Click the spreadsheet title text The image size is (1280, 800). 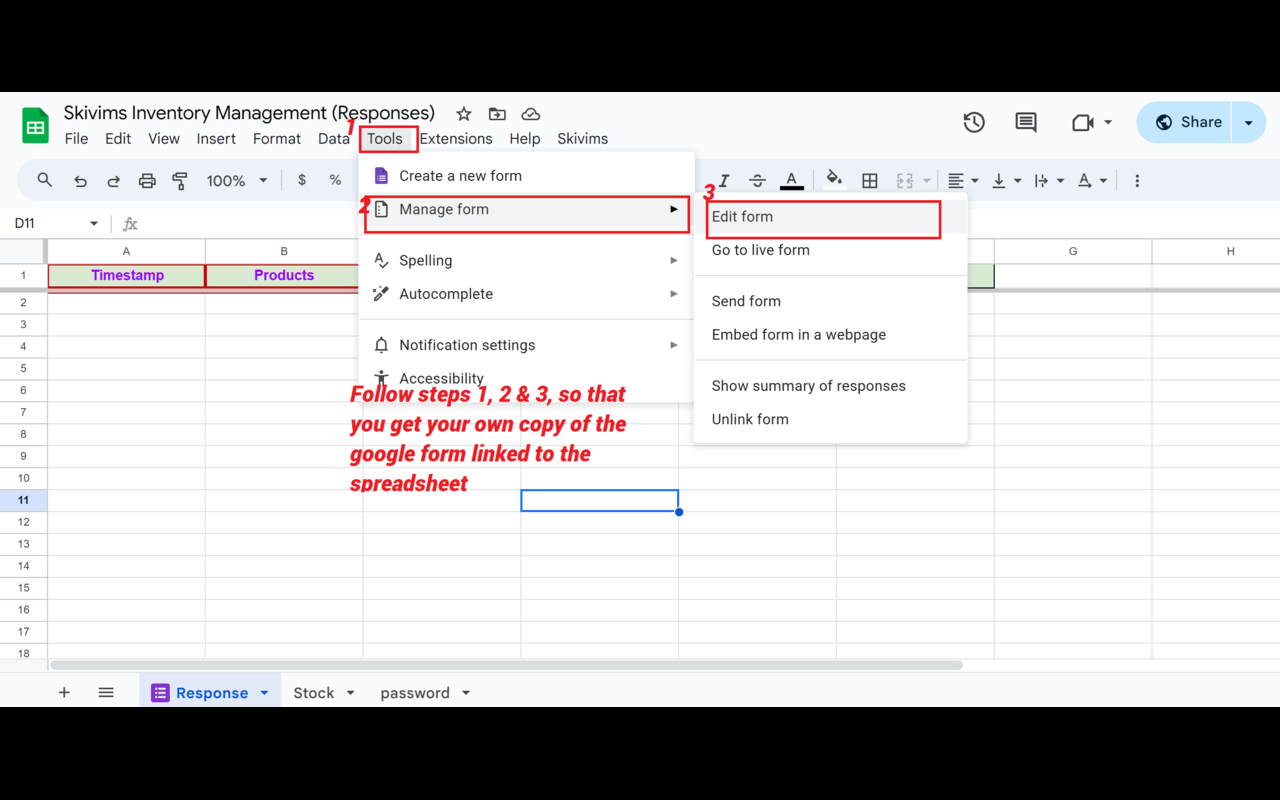[249, 113]
